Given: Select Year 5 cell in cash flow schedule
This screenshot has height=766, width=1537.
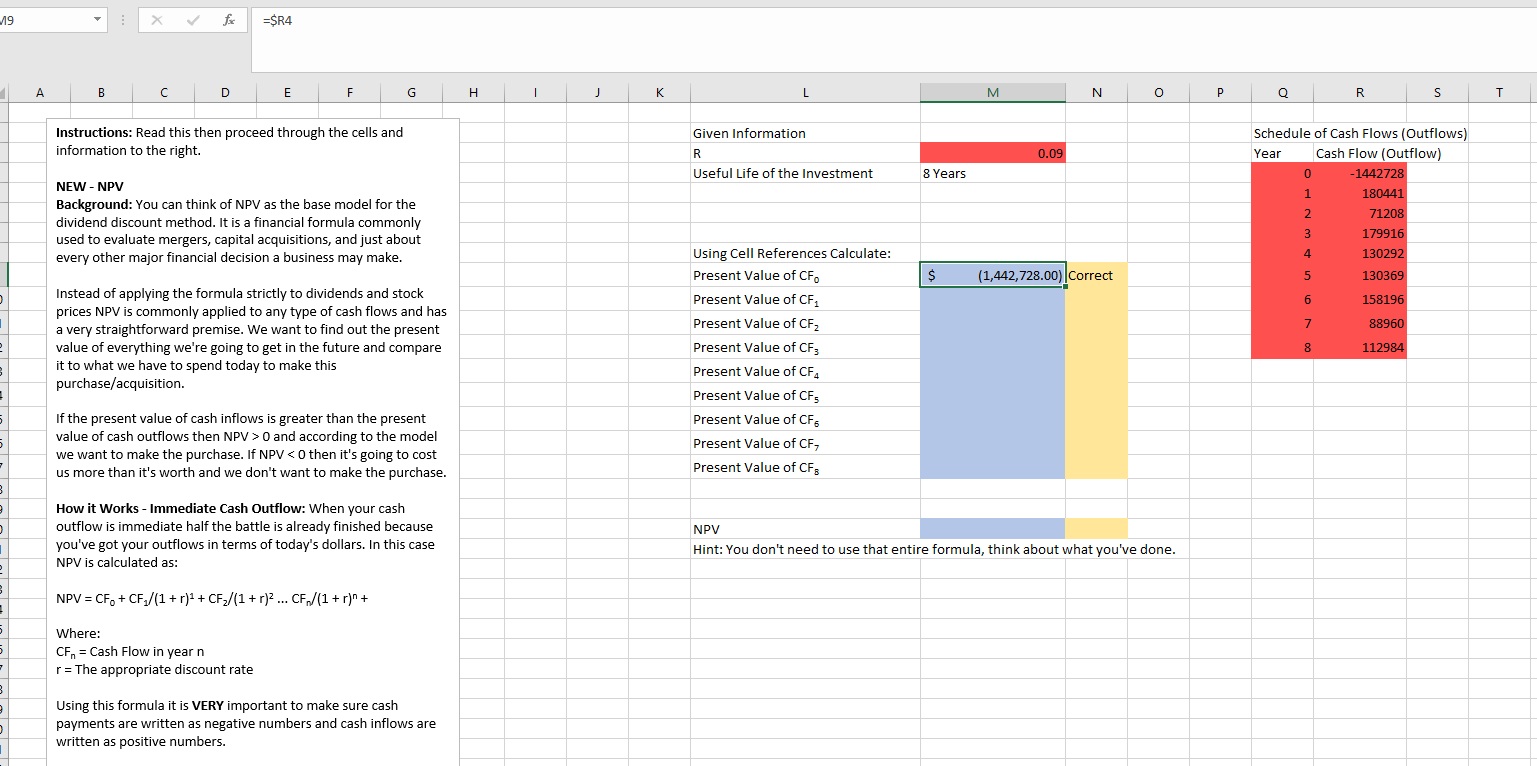Looking at the screenshot, I should pyautogui.click(x=1282, y=275).
